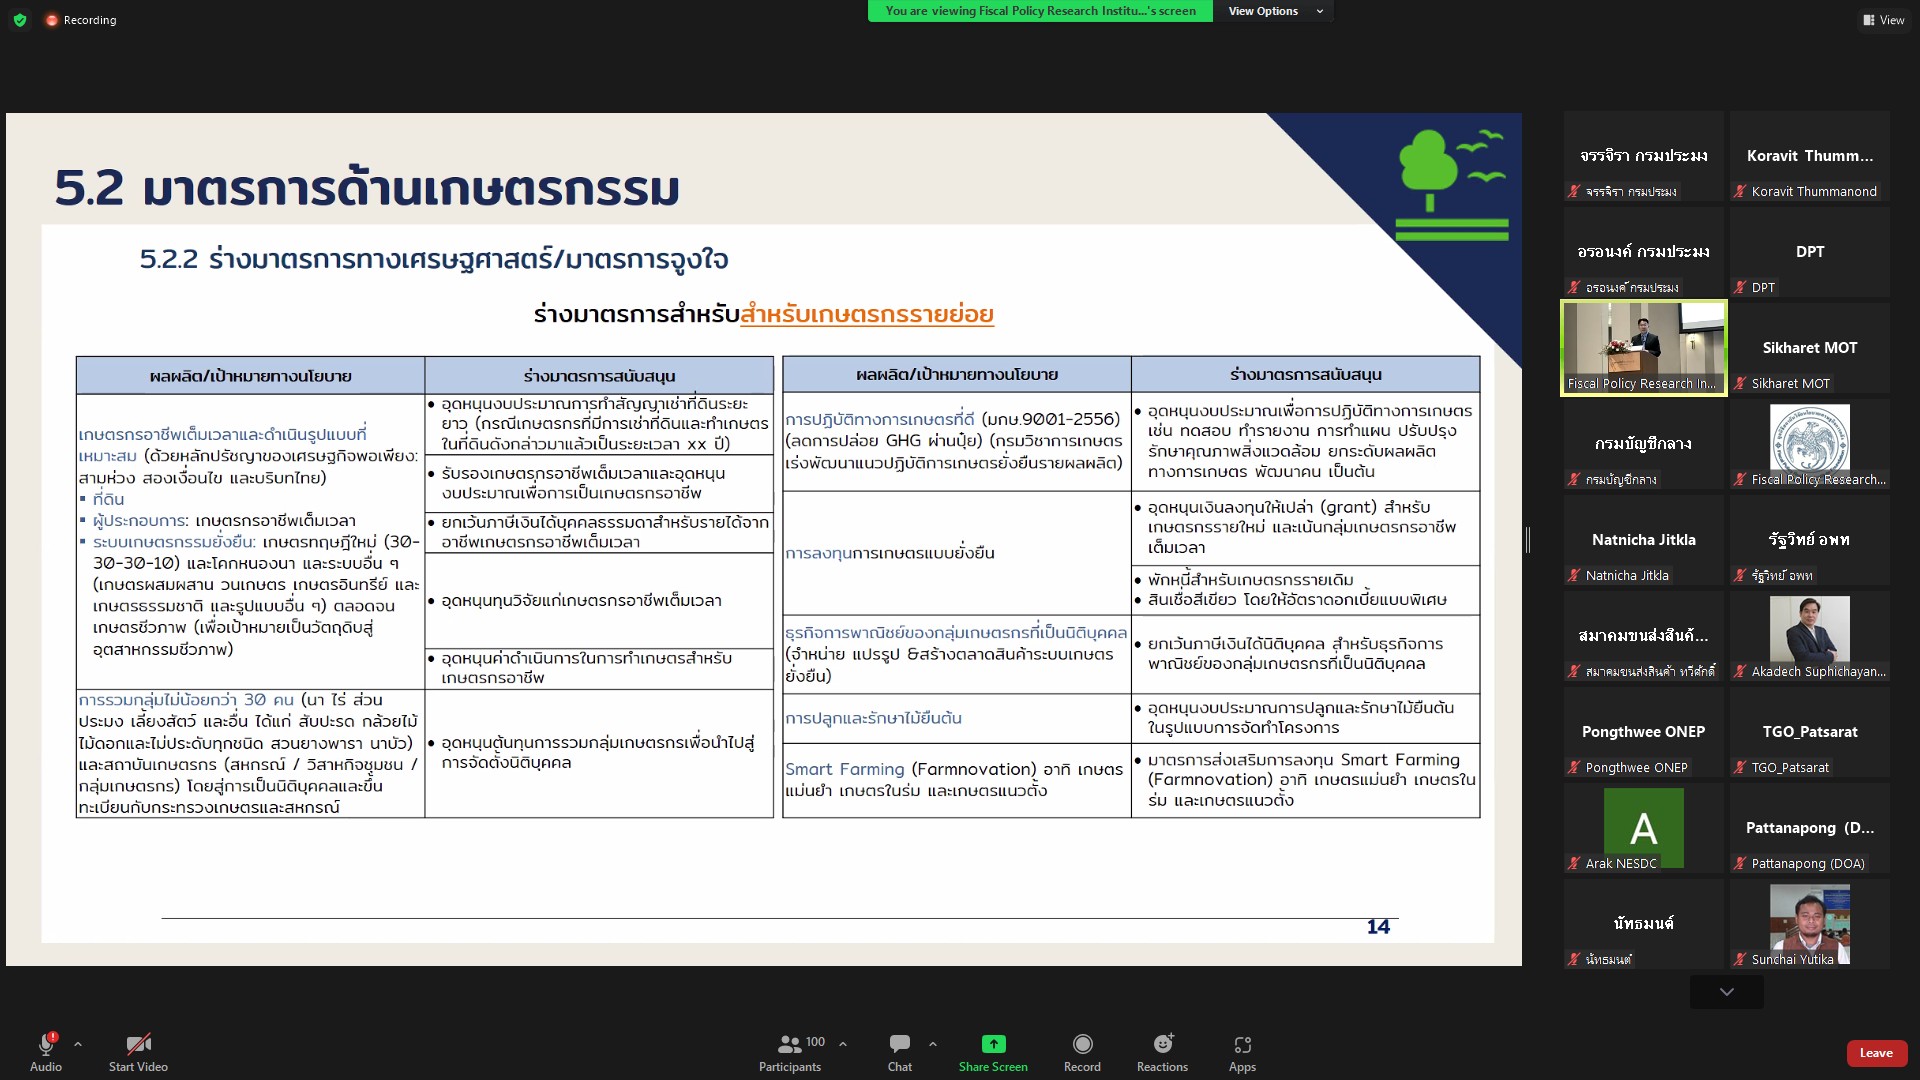
Task: Turn on camera with Start Video
Action: pyautogui.click(x=138, y=1044)
